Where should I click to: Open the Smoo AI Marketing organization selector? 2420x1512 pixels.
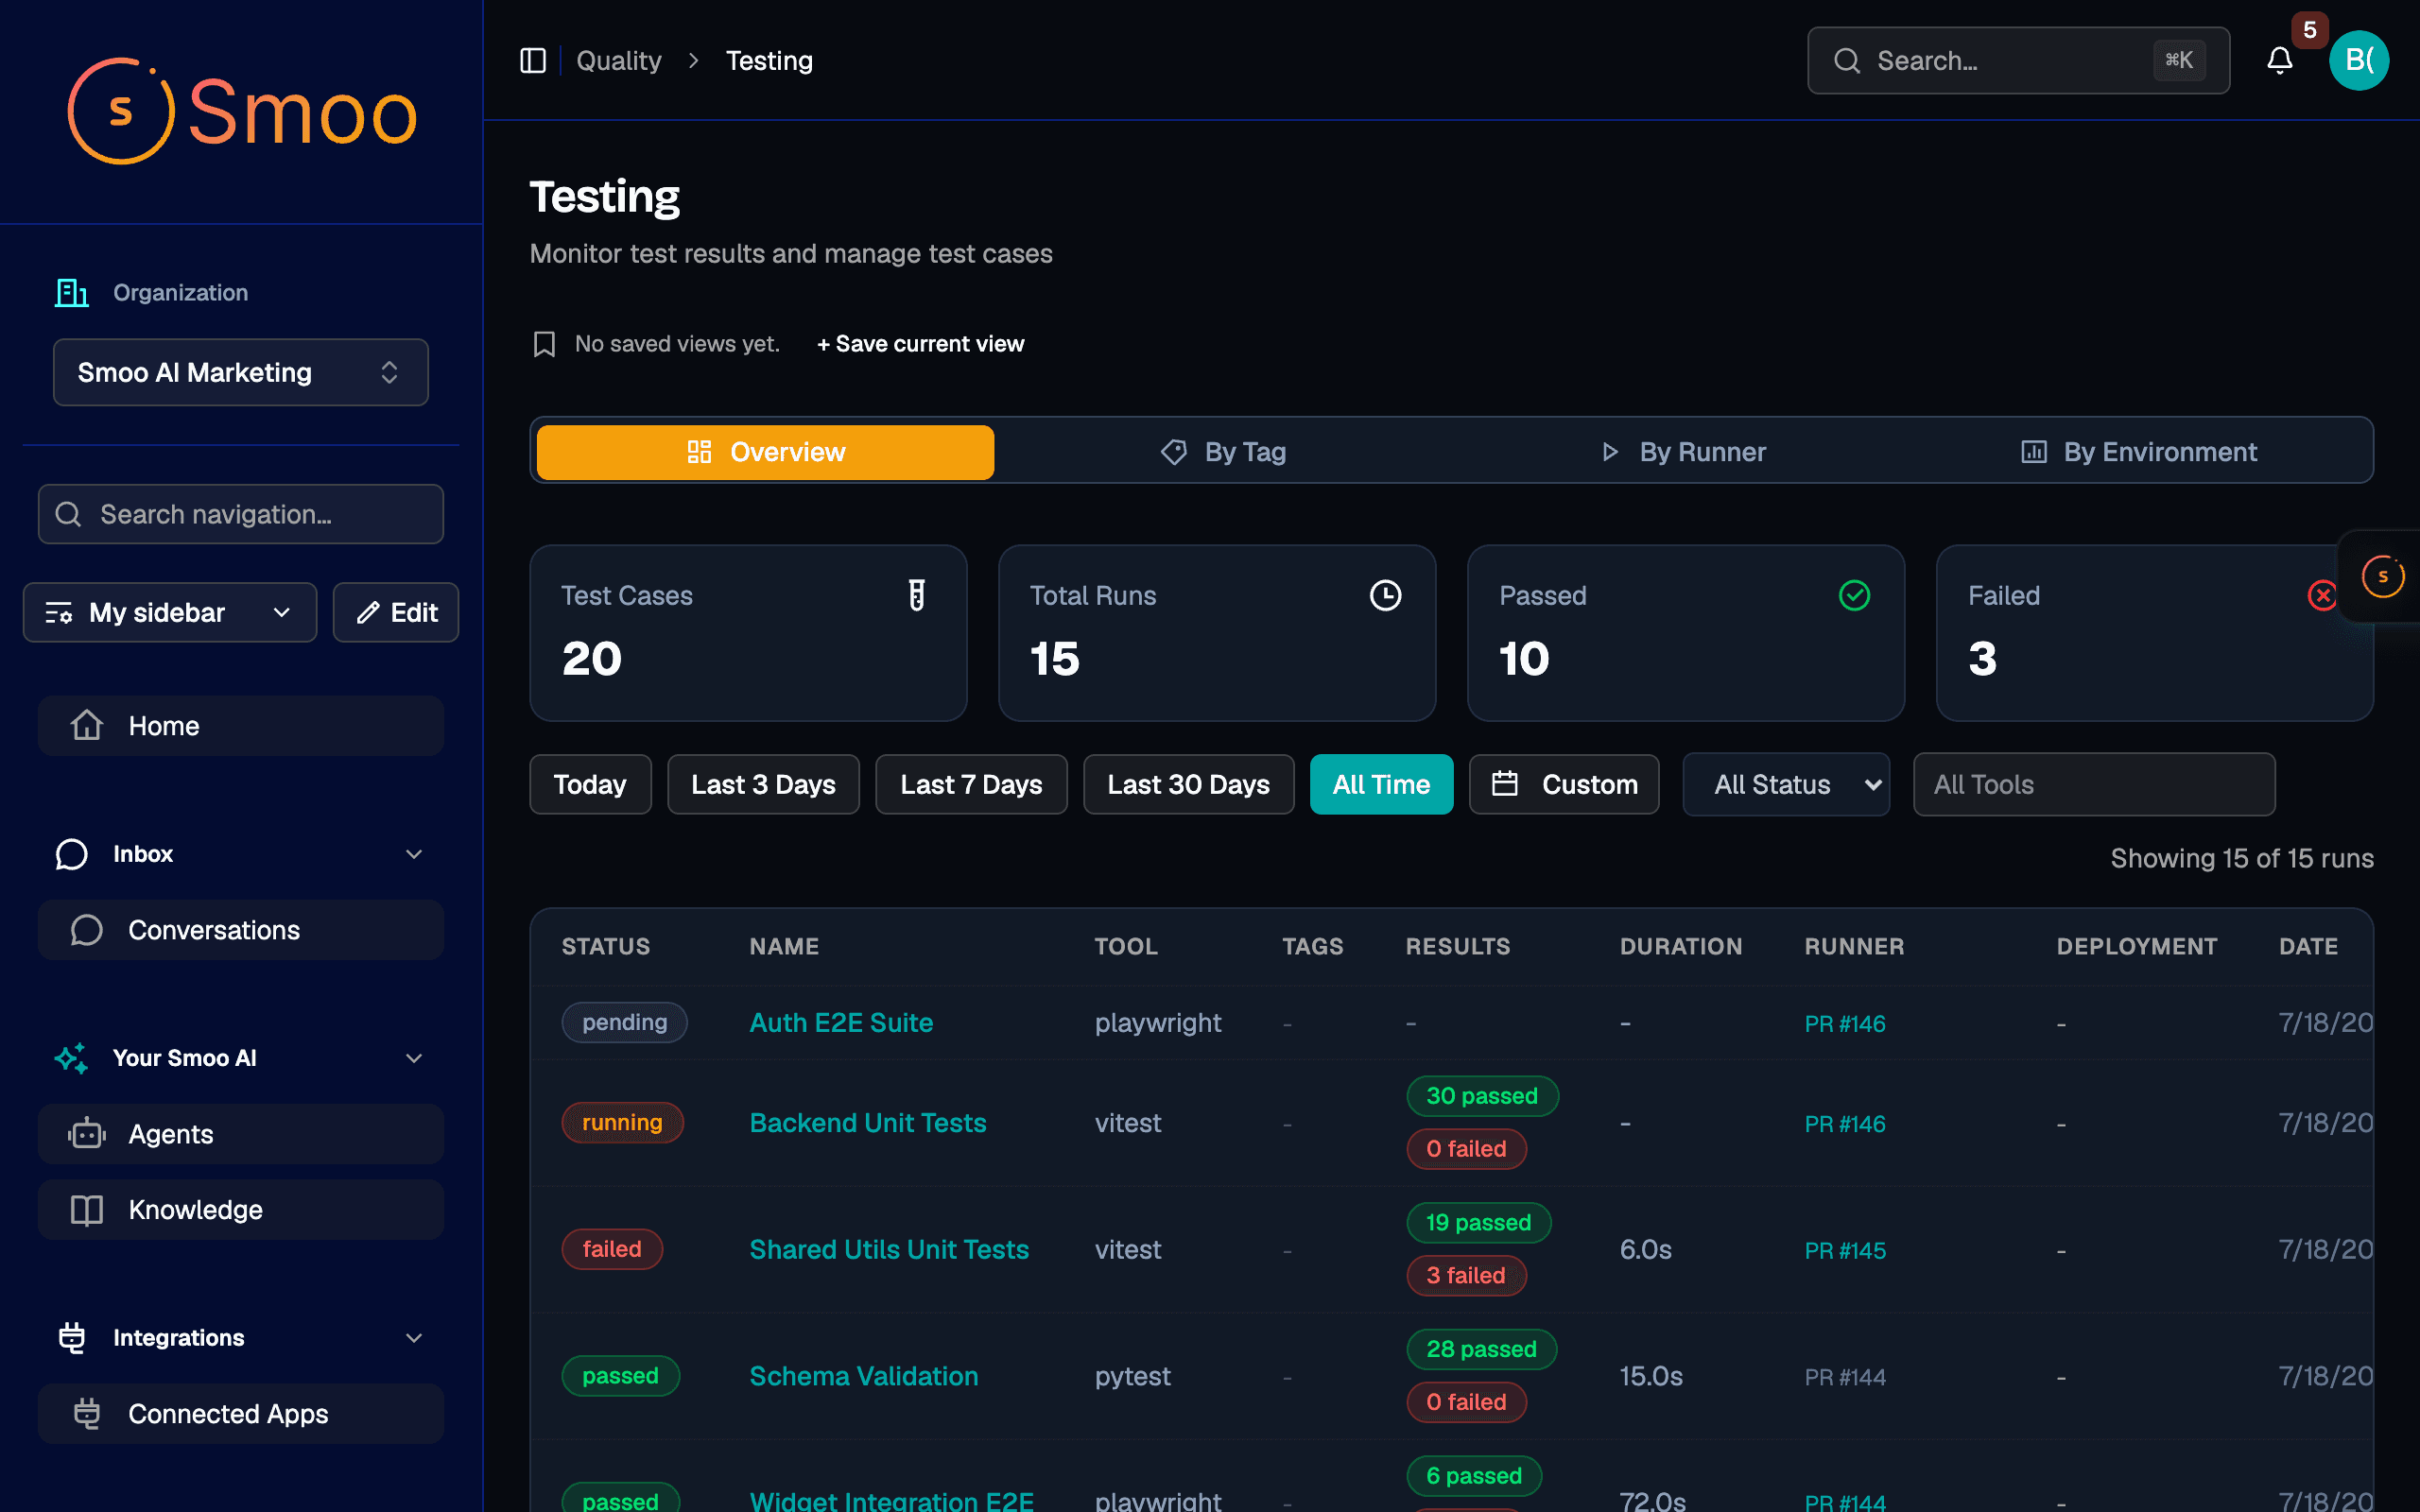coord(241,372)
